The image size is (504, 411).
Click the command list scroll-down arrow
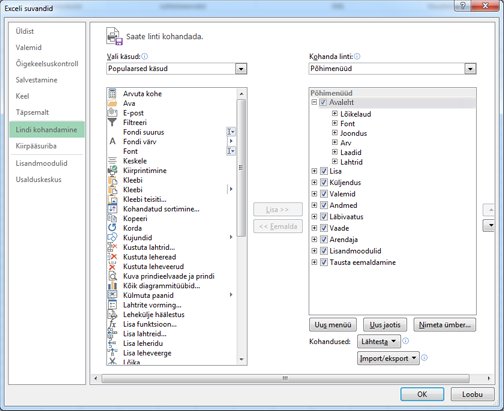(x=241, y=359)
